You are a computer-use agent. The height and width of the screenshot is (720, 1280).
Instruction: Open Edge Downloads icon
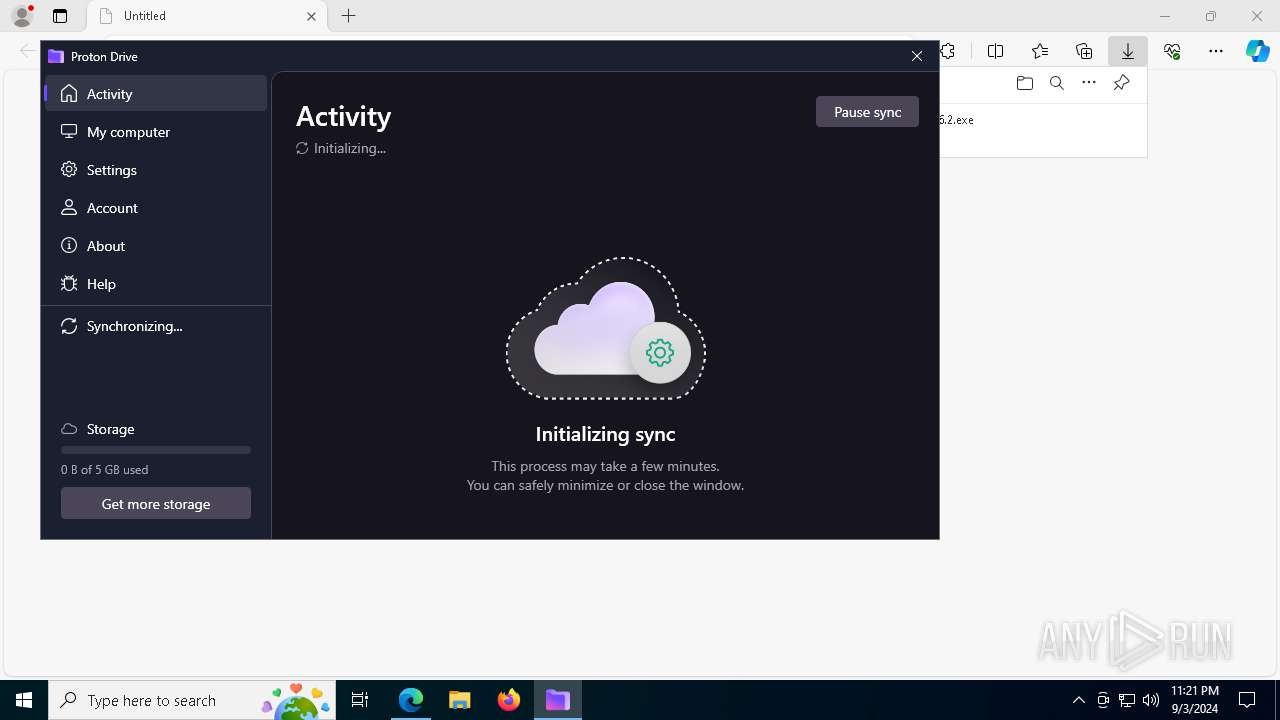tap(1128, 51)
